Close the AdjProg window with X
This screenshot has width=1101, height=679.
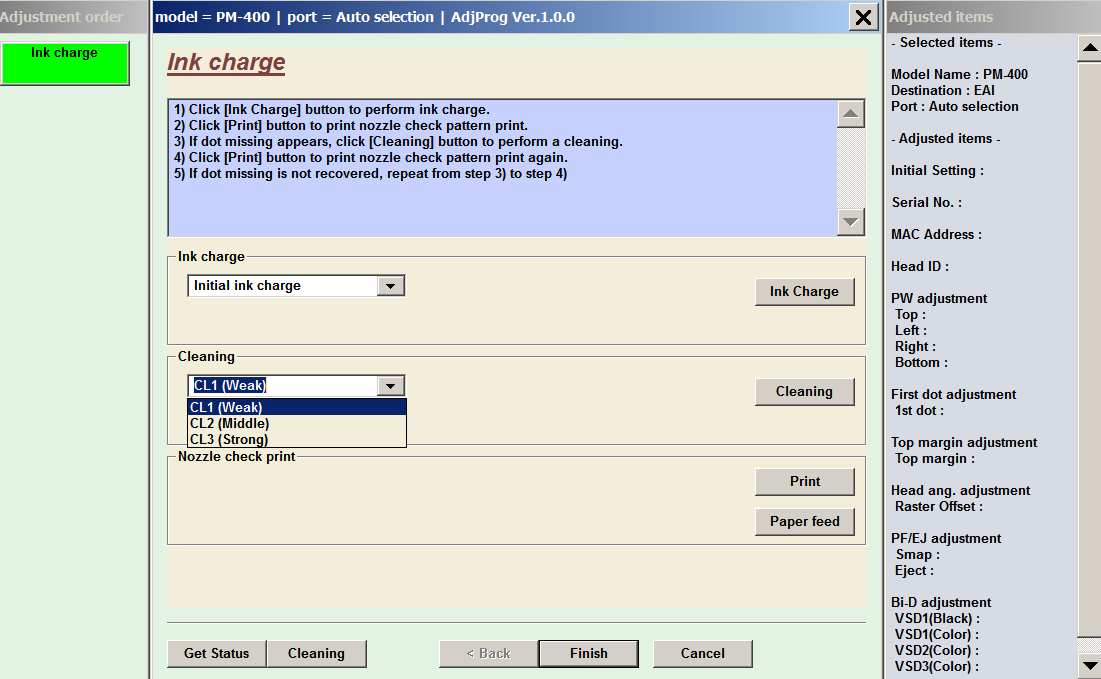pos(864,17)
